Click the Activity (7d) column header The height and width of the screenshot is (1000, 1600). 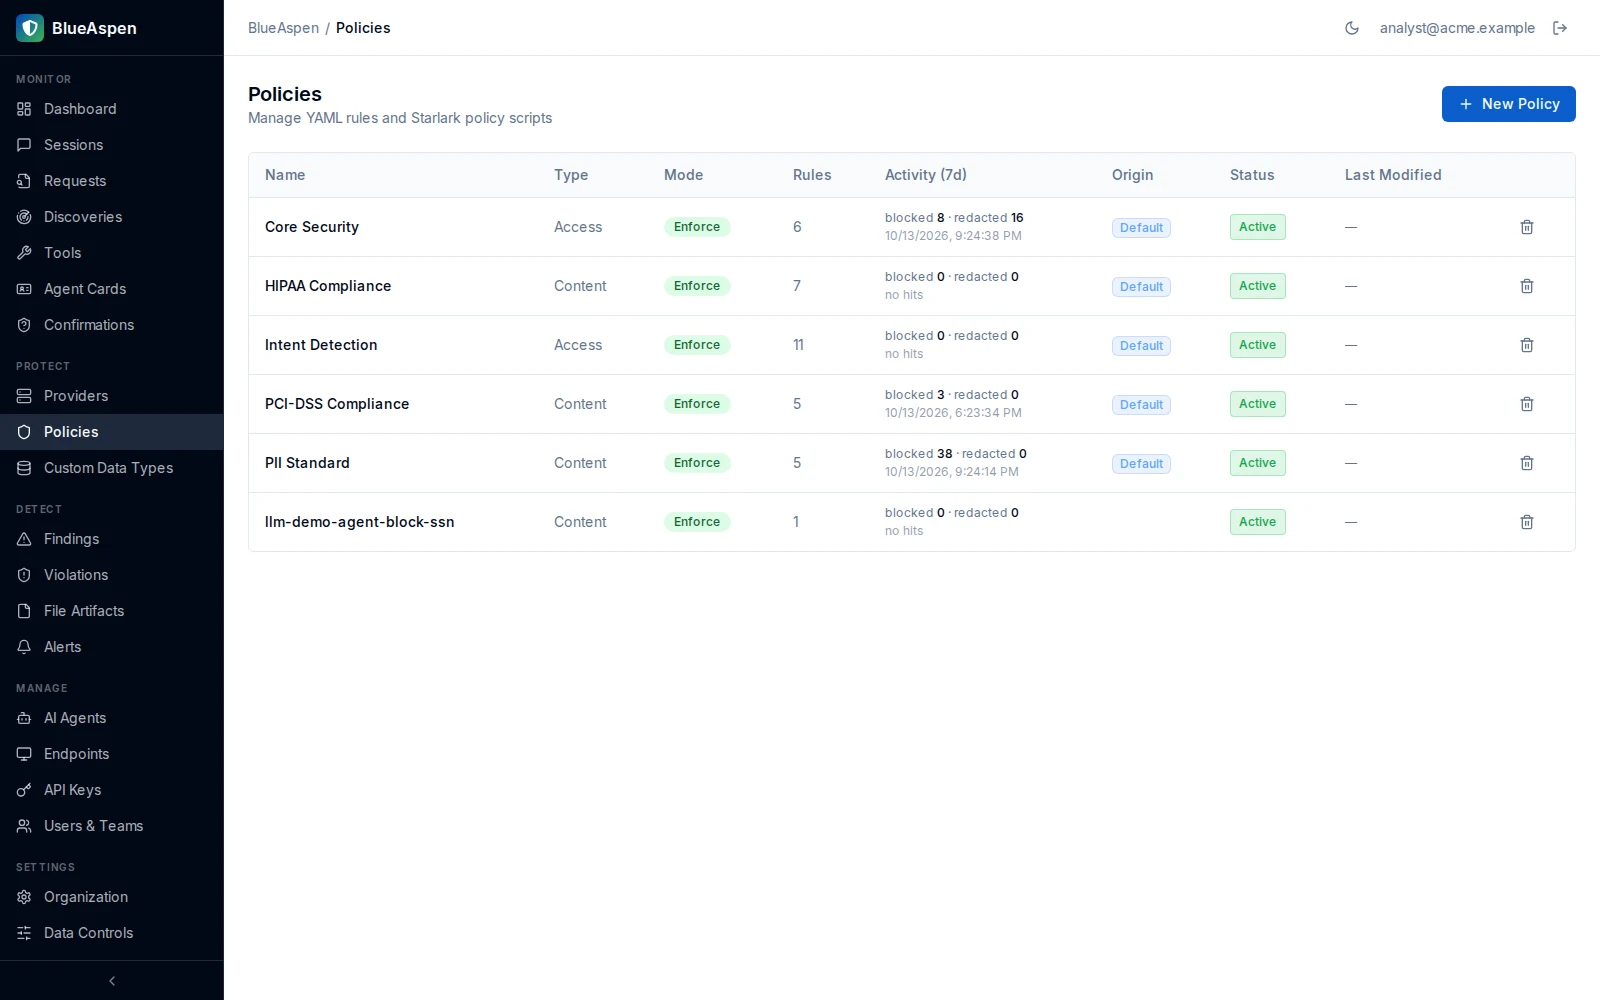[925, 175]
